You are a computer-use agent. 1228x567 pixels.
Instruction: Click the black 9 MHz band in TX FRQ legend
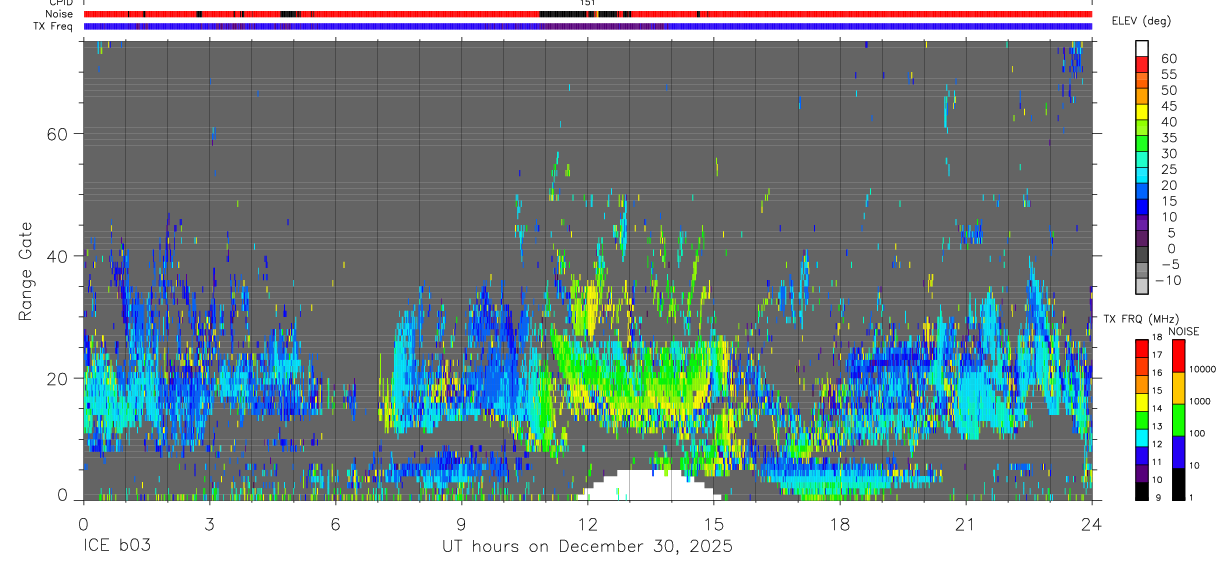coord(1142,490)
